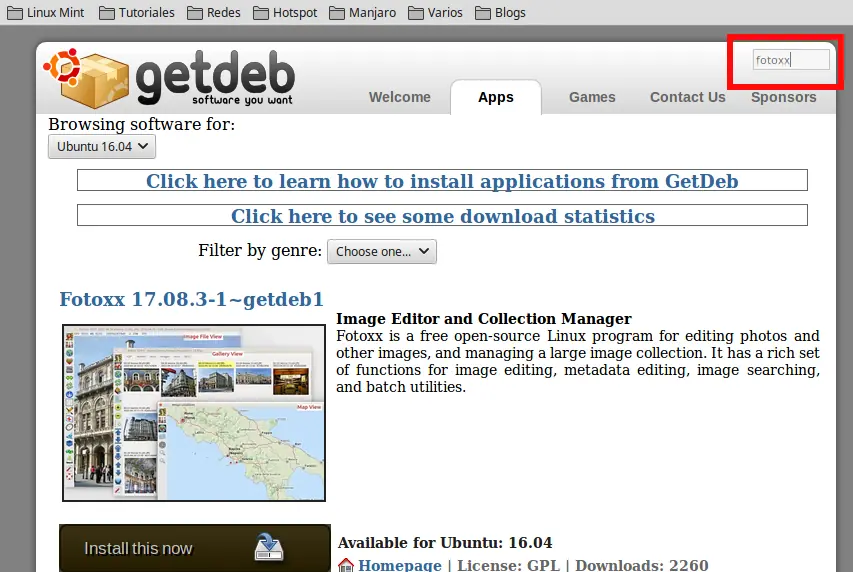Open the Sponsors tab
The image size is (853, 572).
[x=783, y=97]
